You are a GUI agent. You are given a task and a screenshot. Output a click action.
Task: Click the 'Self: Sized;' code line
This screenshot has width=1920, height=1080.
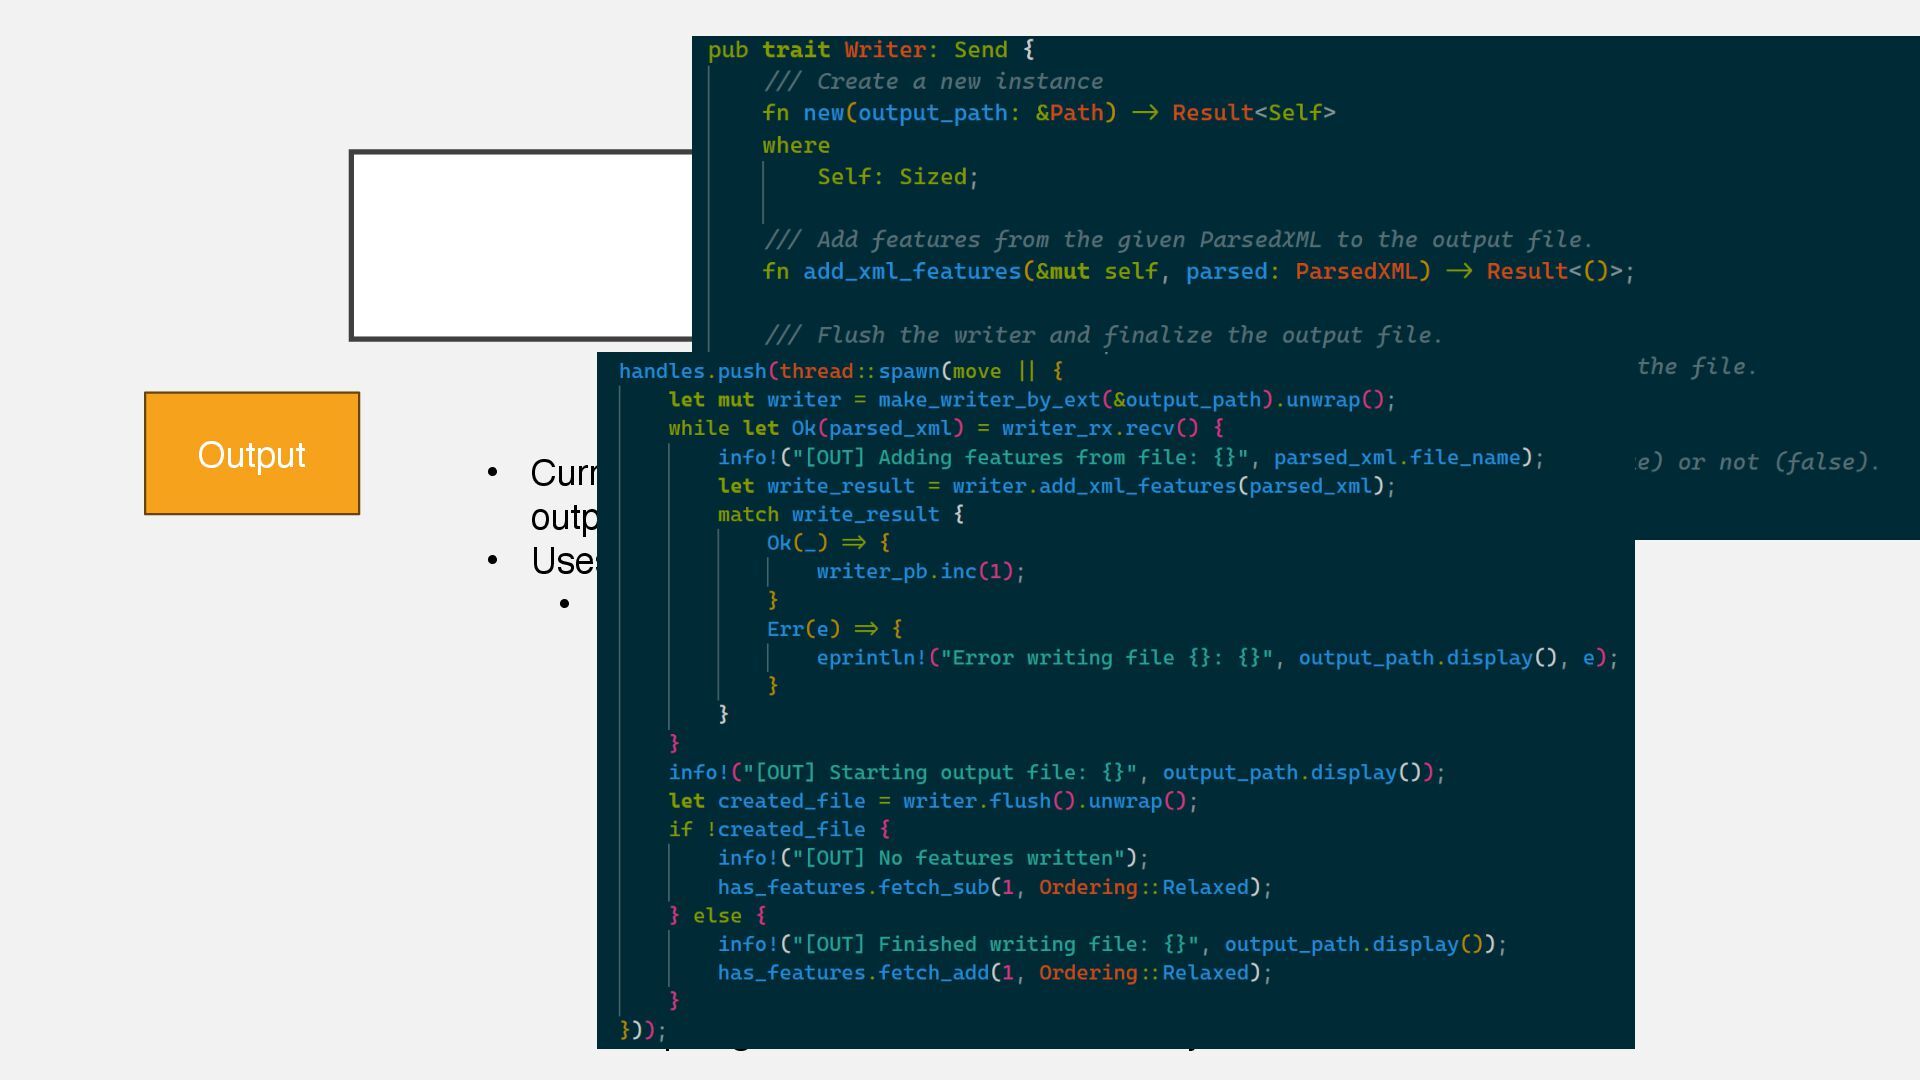click(x=897, y=177)
